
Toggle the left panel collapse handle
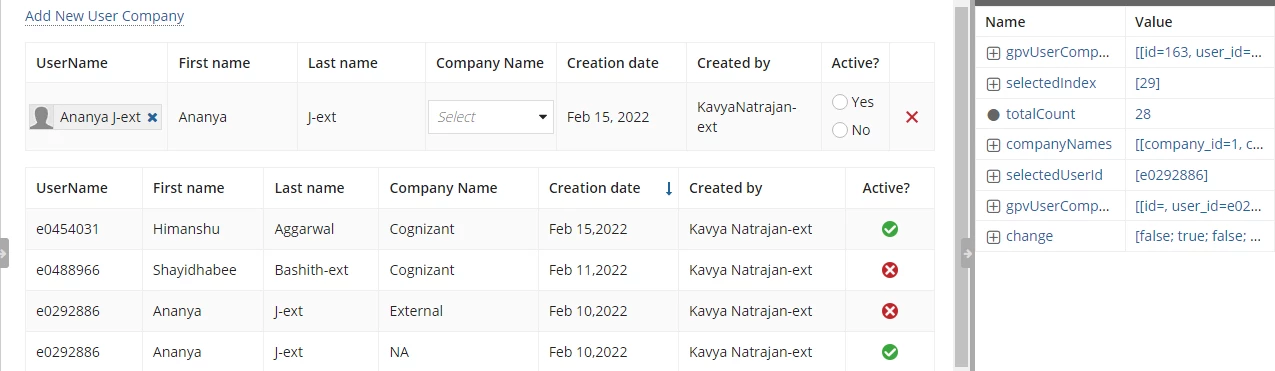4,254
